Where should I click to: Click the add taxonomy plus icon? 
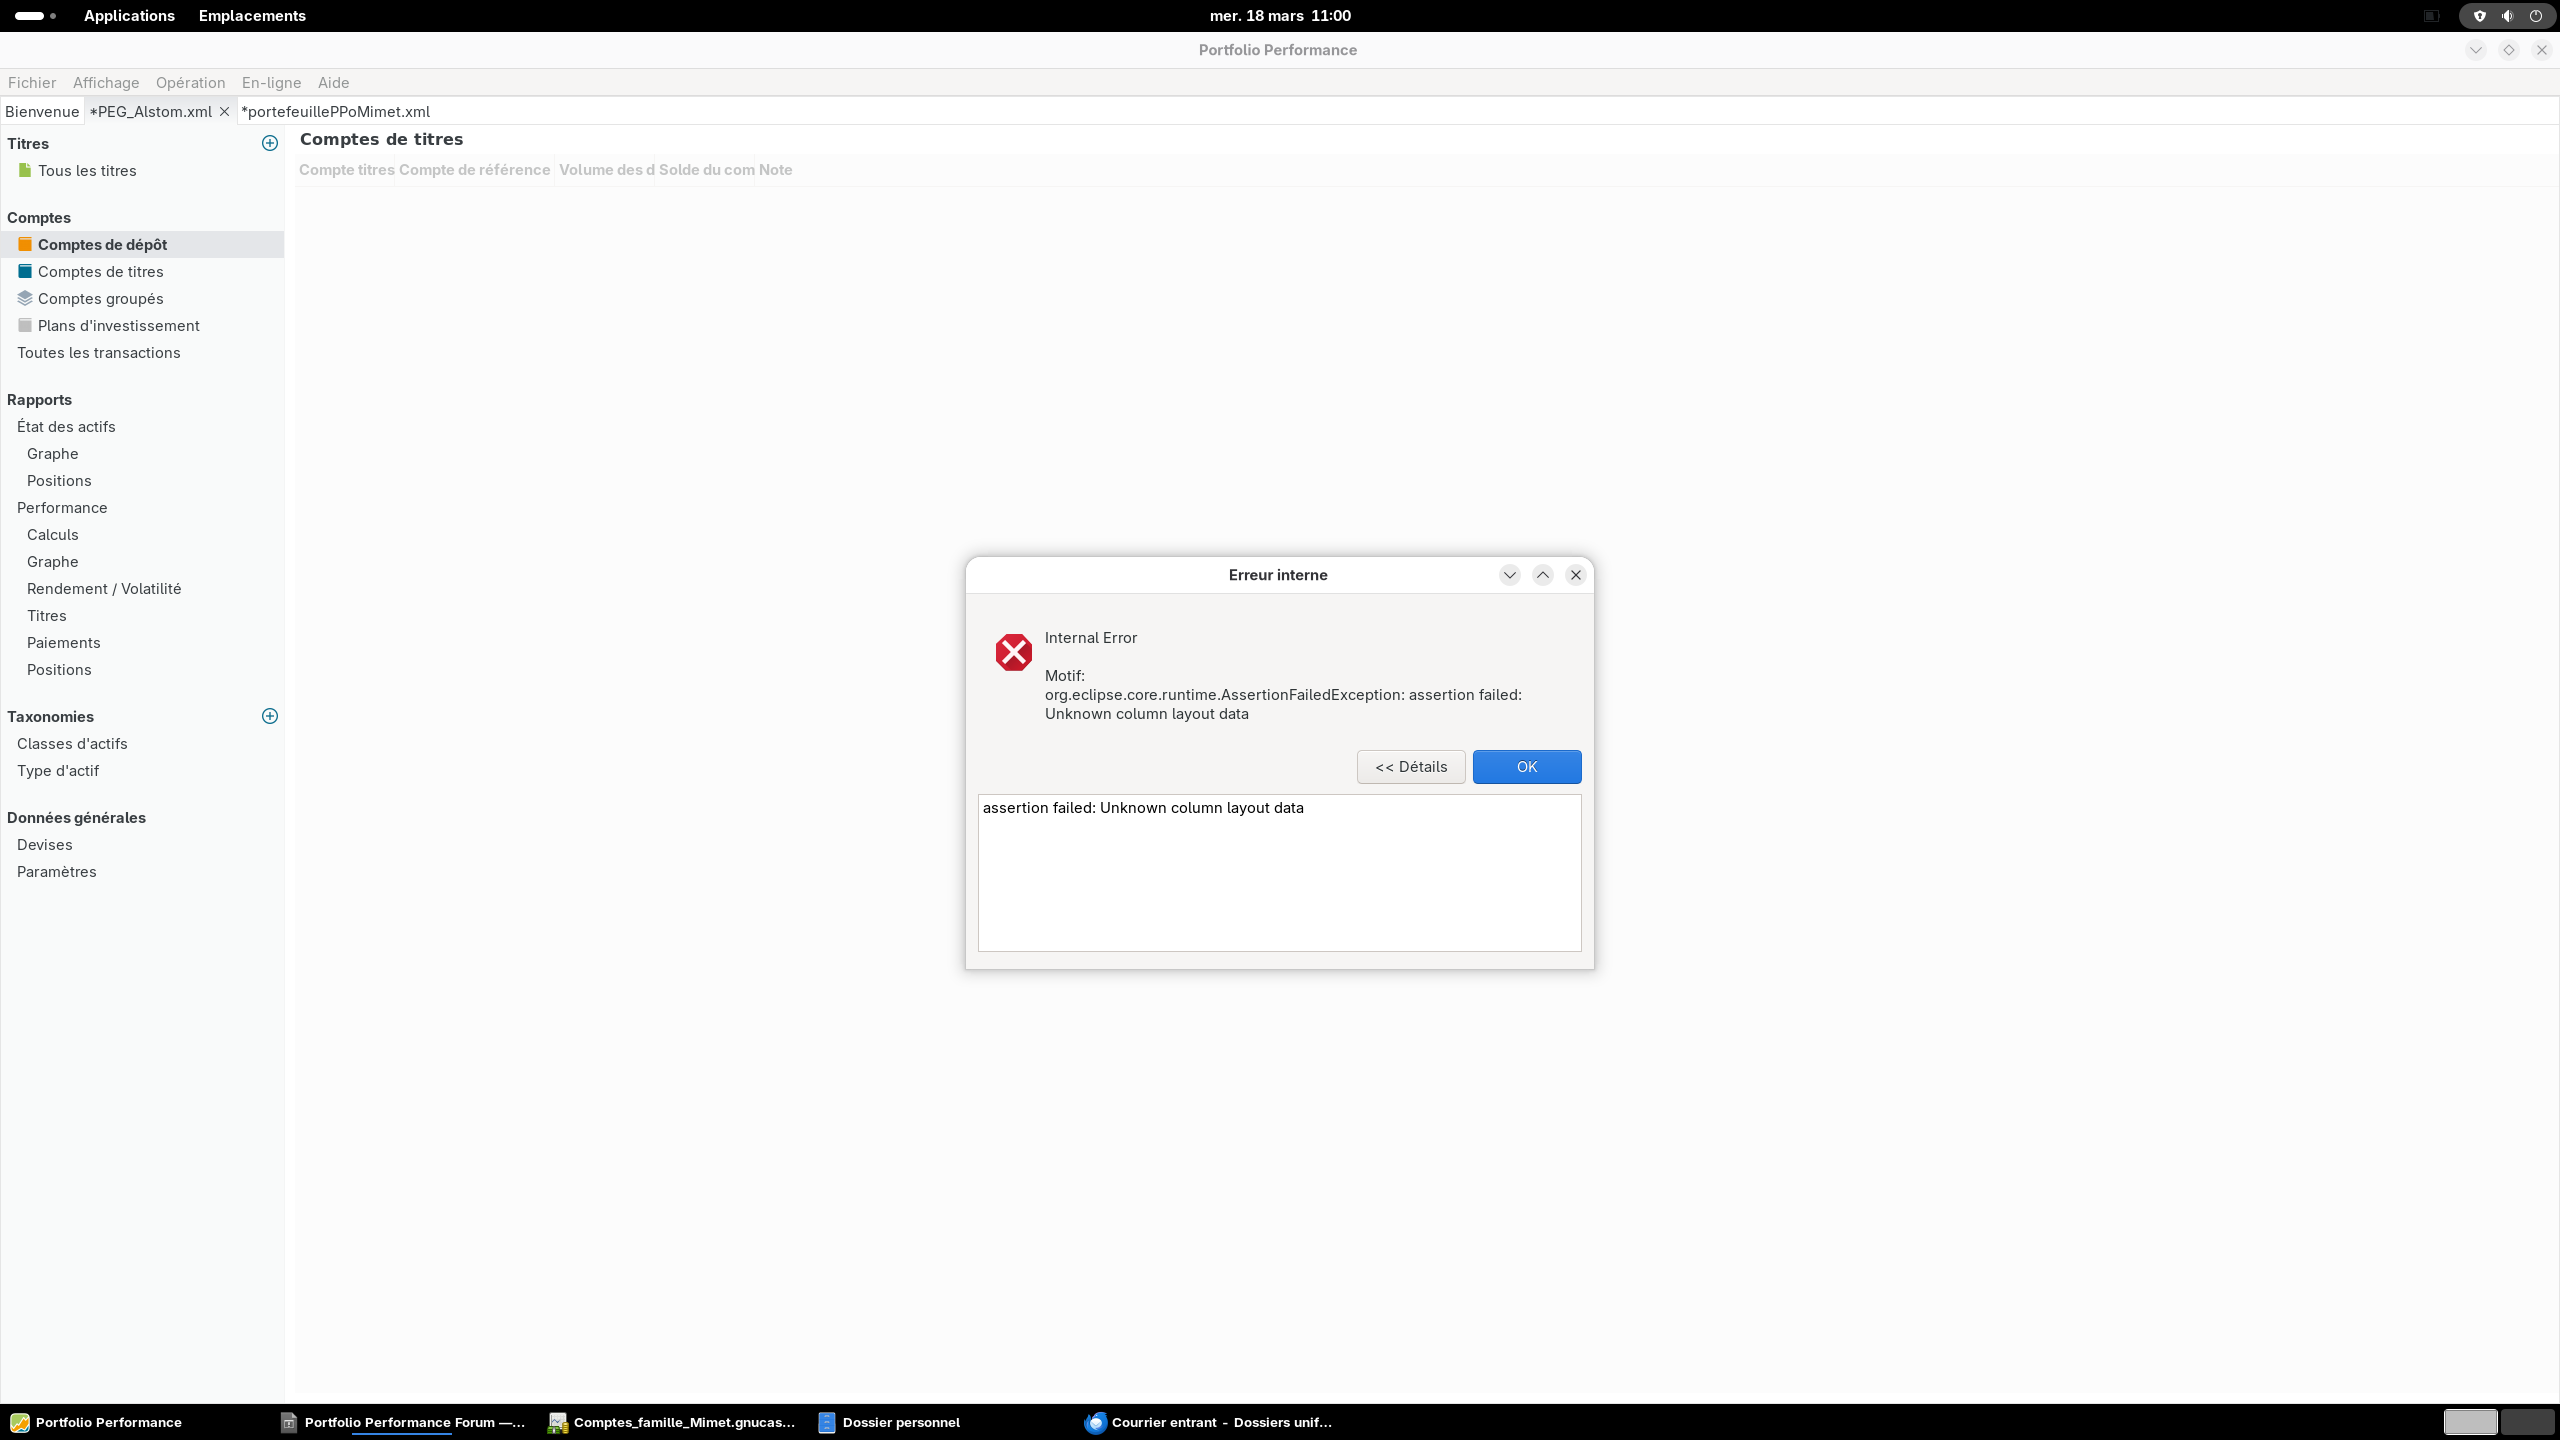269,716
